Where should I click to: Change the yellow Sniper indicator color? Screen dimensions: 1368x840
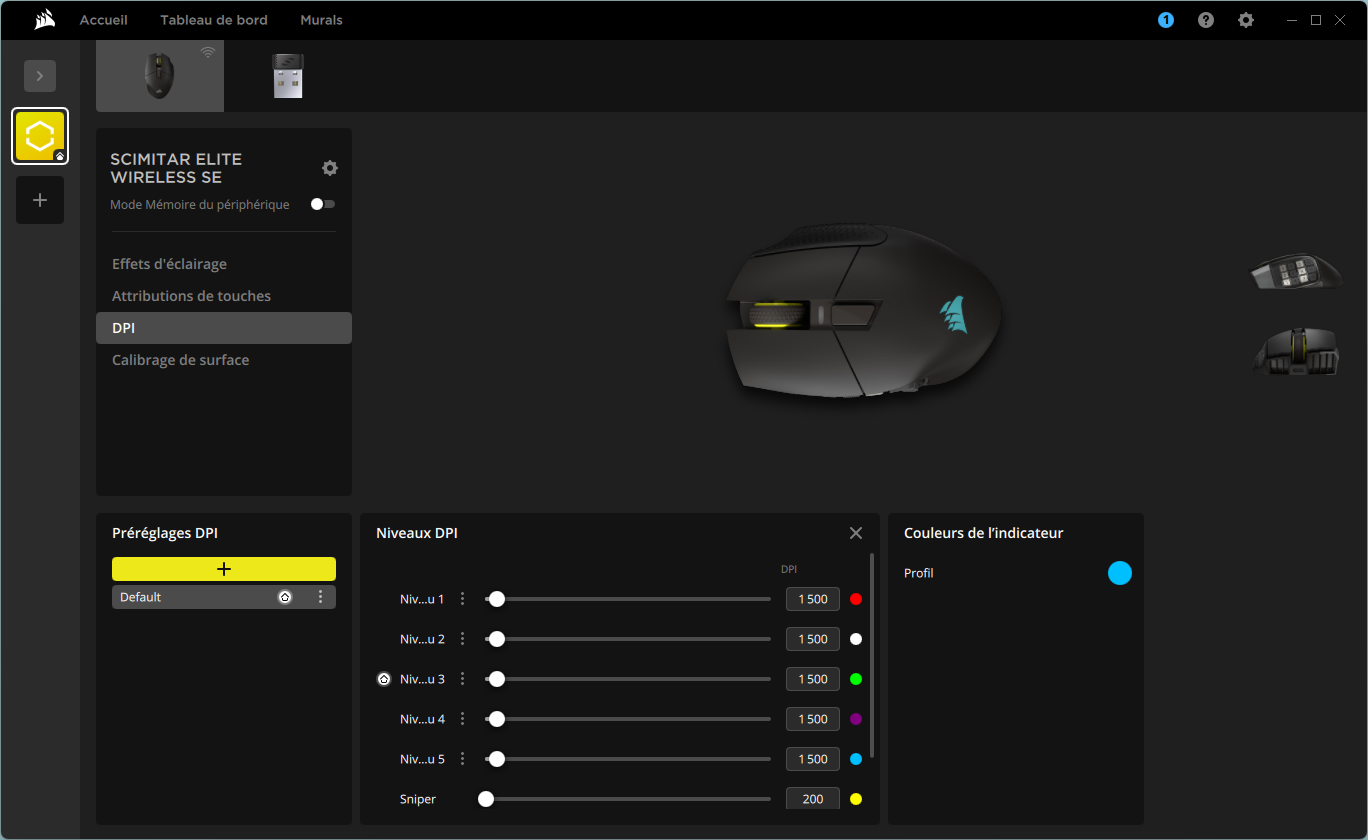856,799
